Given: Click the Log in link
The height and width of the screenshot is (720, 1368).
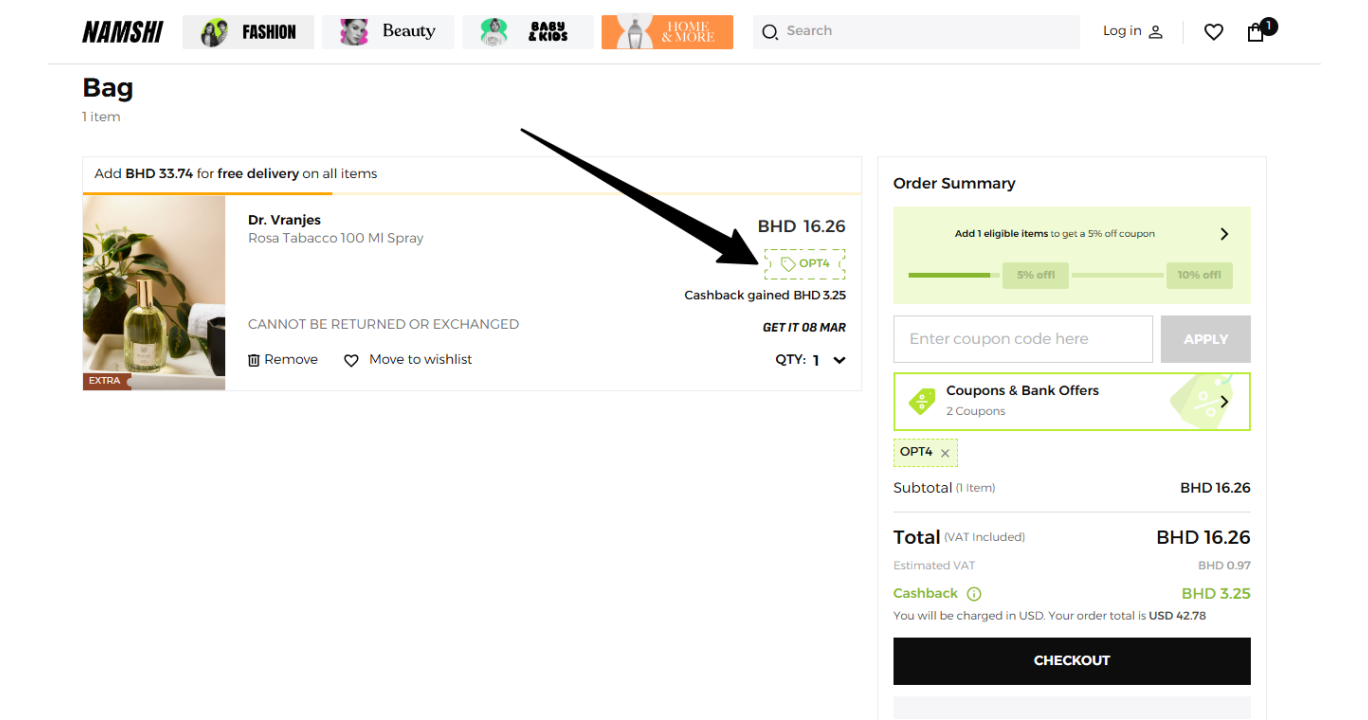Looking at the screenshot, I should click(x=1122, y=31).
